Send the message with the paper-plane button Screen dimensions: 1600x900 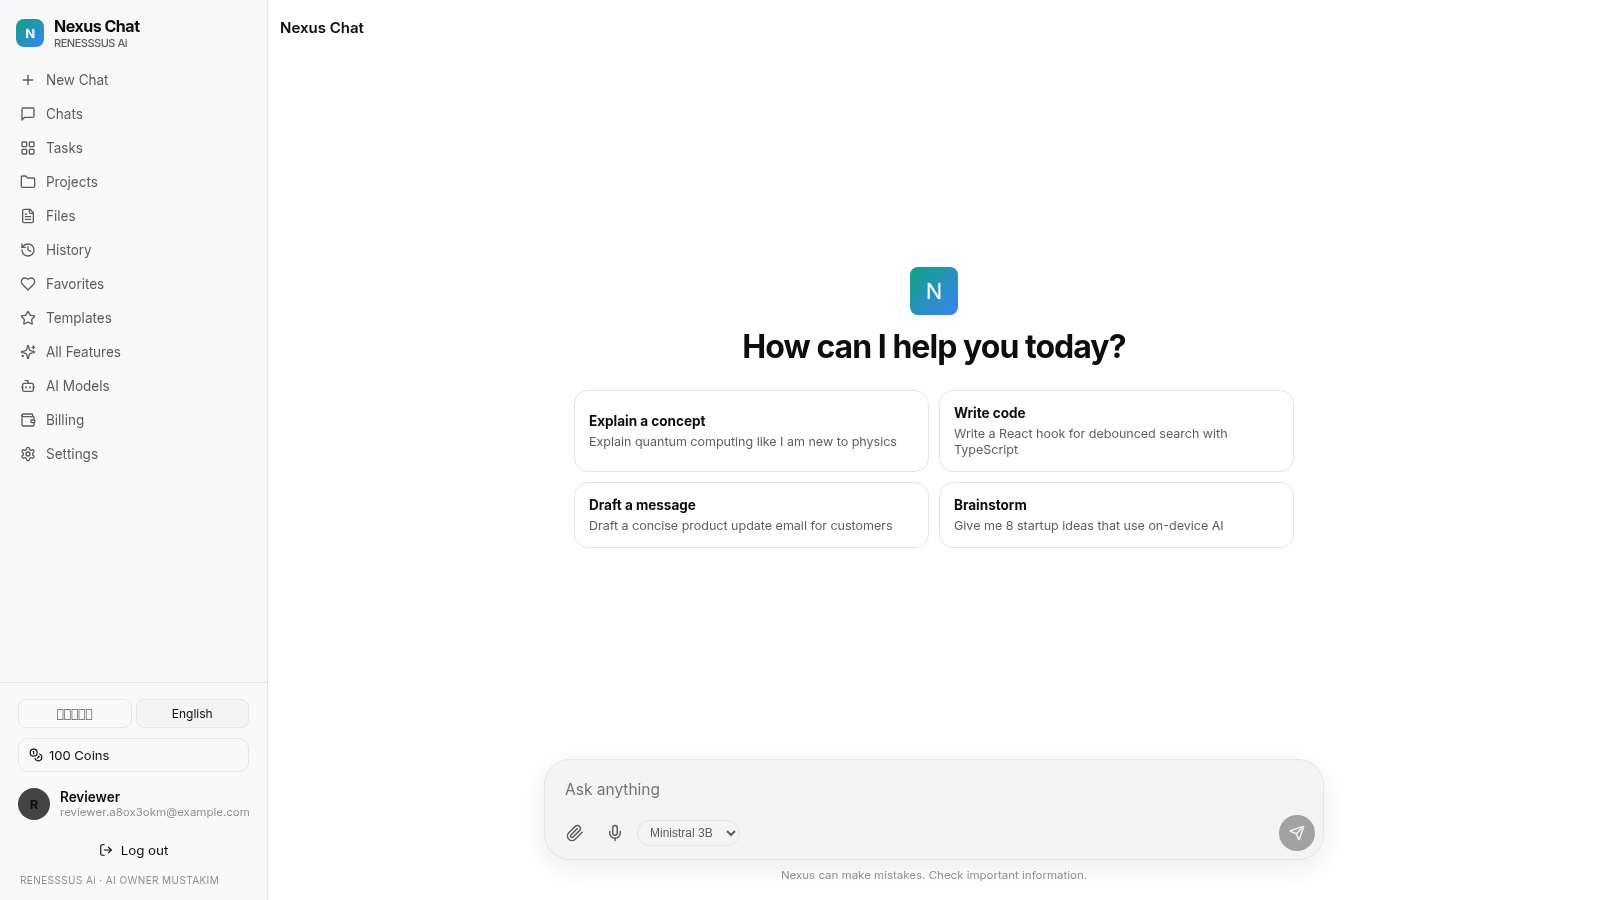point(1297,833)
